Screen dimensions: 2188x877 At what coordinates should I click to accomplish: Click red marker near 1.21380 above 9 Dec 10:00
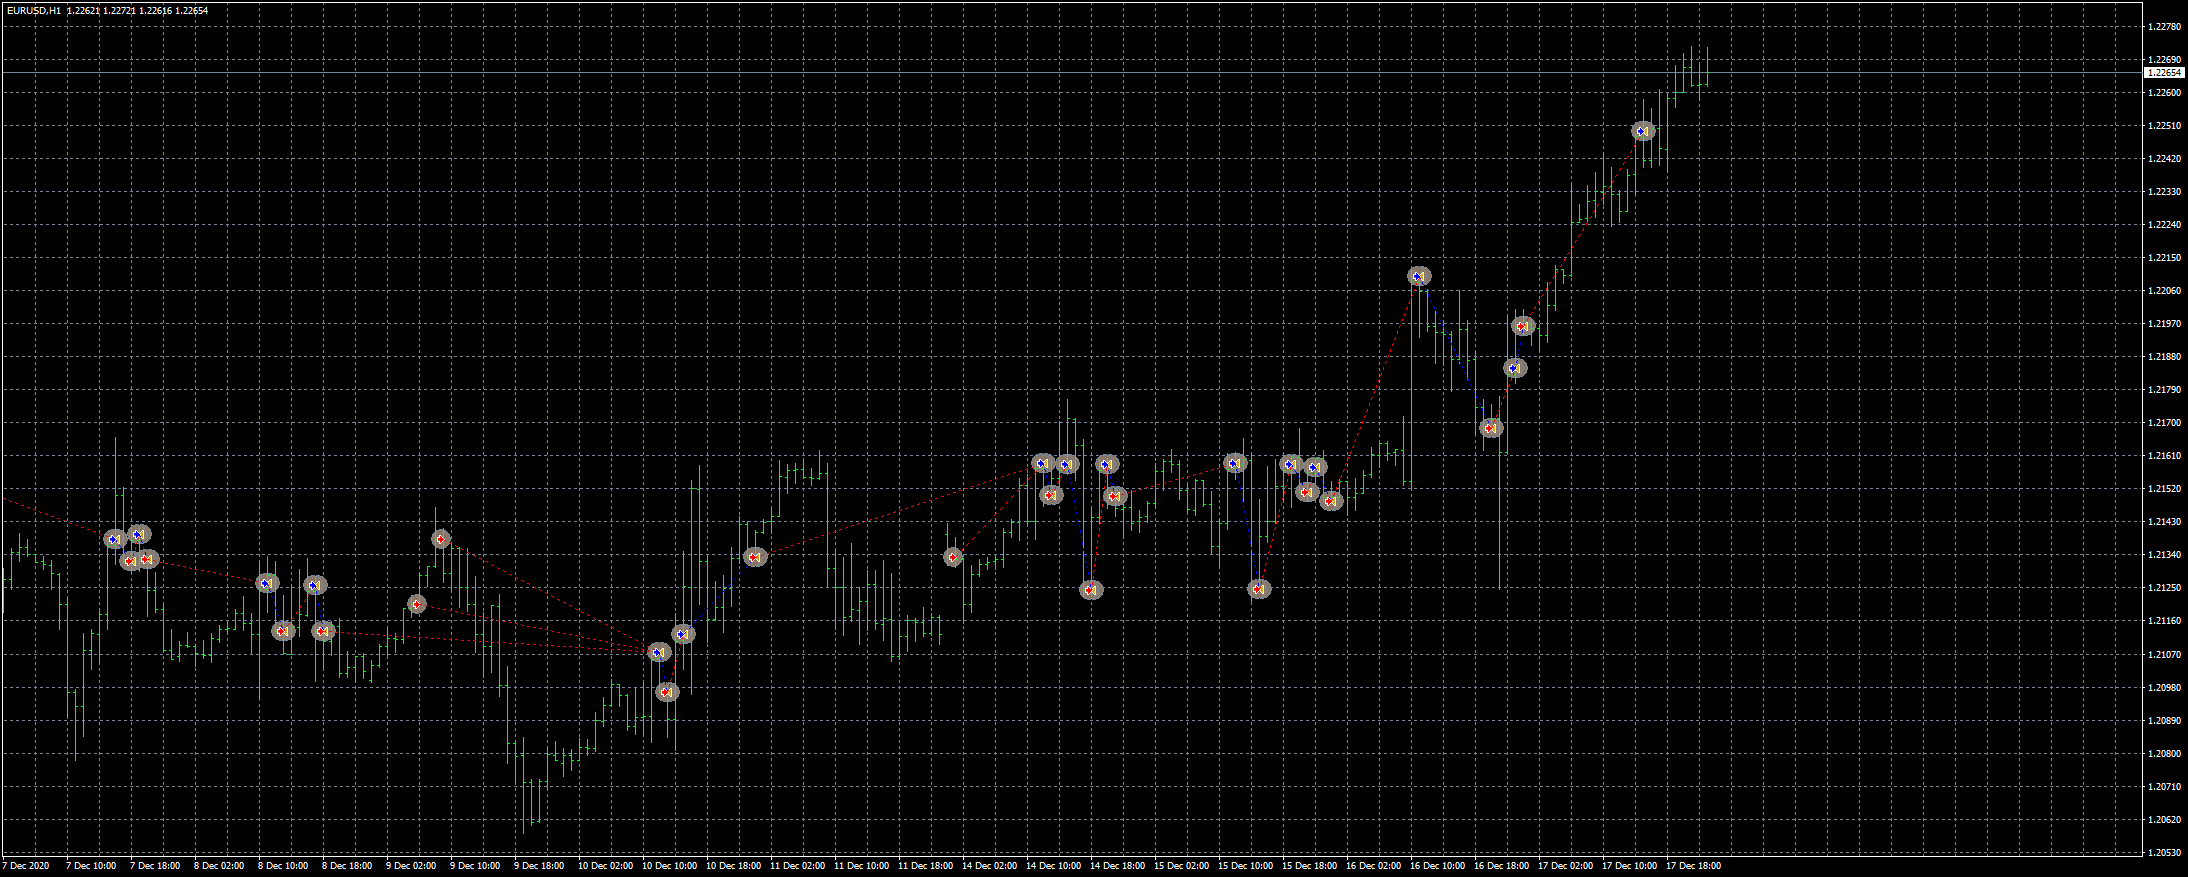441,539
